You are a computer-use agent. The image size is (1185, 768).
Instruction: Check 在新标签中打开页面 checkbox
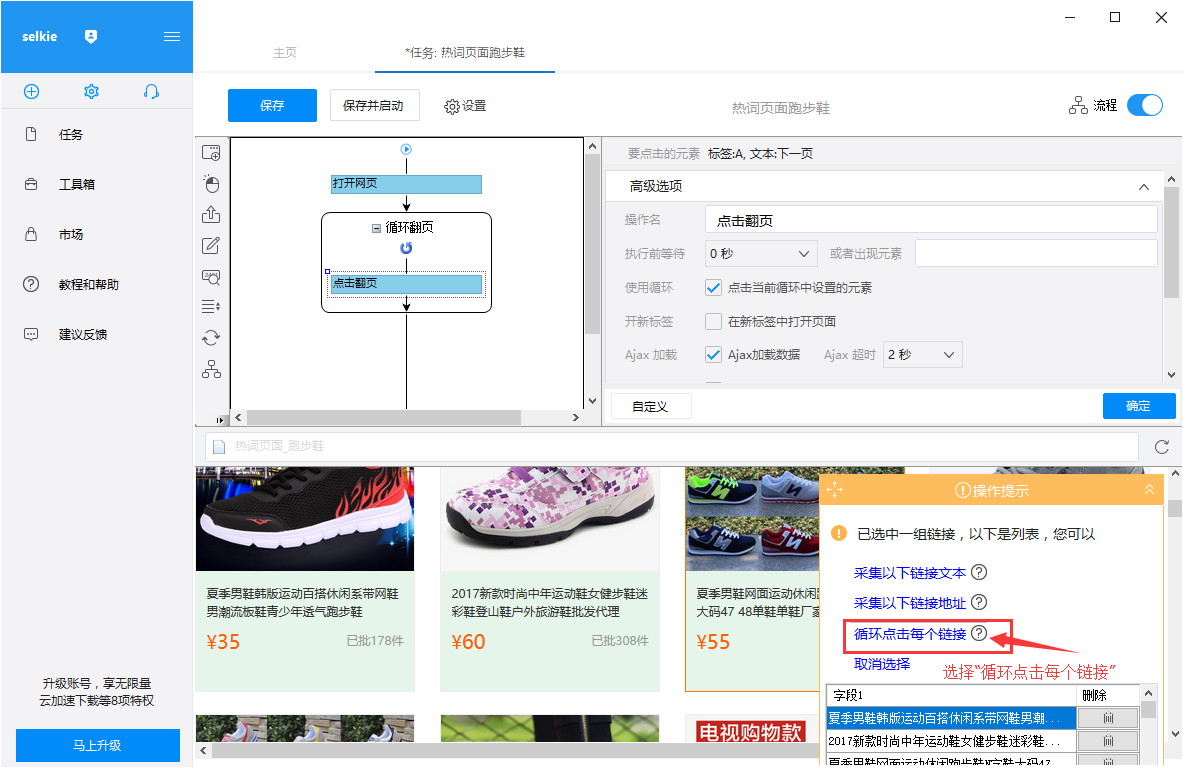[713, 321]
